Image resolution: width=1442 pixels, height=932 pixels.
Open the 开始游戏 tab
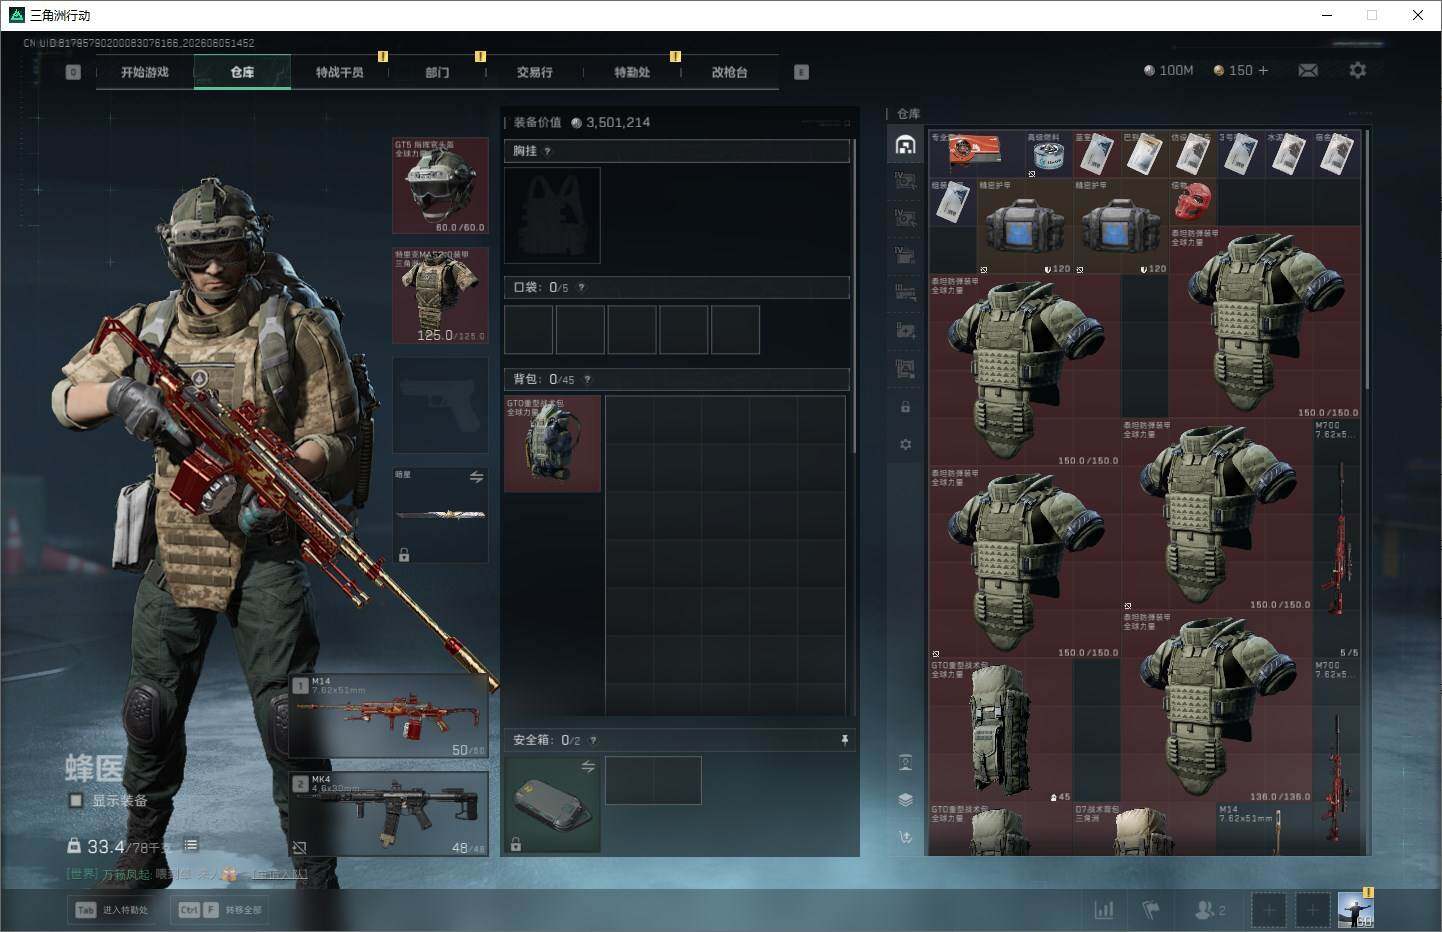pos(145,72)
